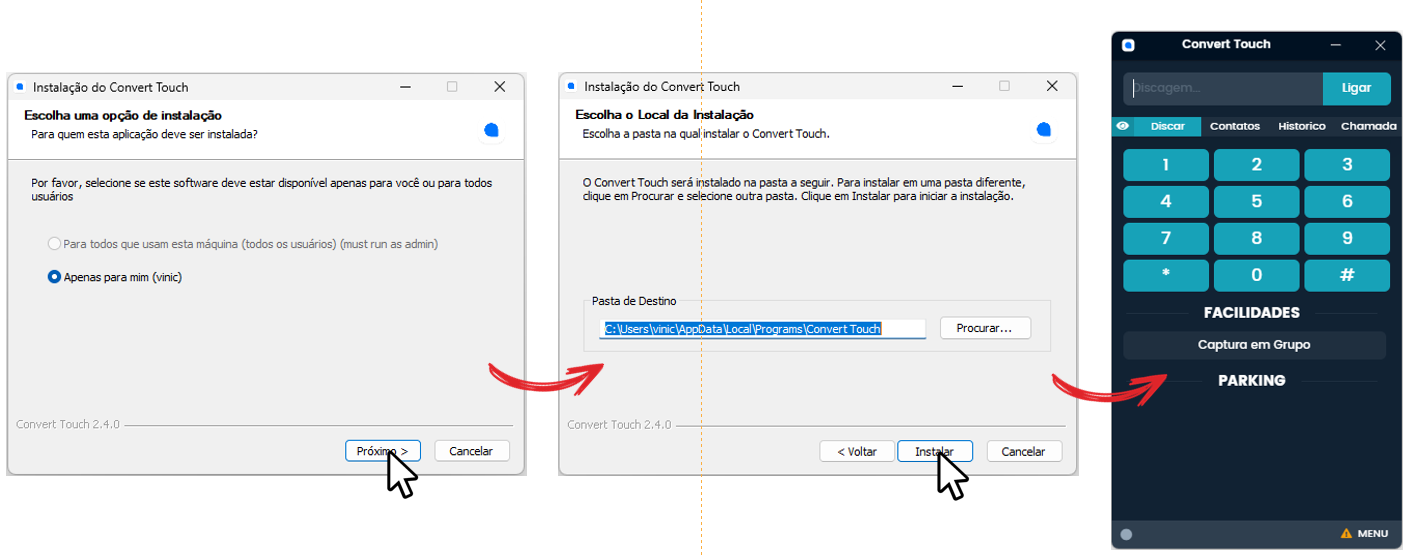Image resolution: width=1410 pixels, height=557 pixels.
Task: Minimize the first installer window
Action: tap(406, 87)
